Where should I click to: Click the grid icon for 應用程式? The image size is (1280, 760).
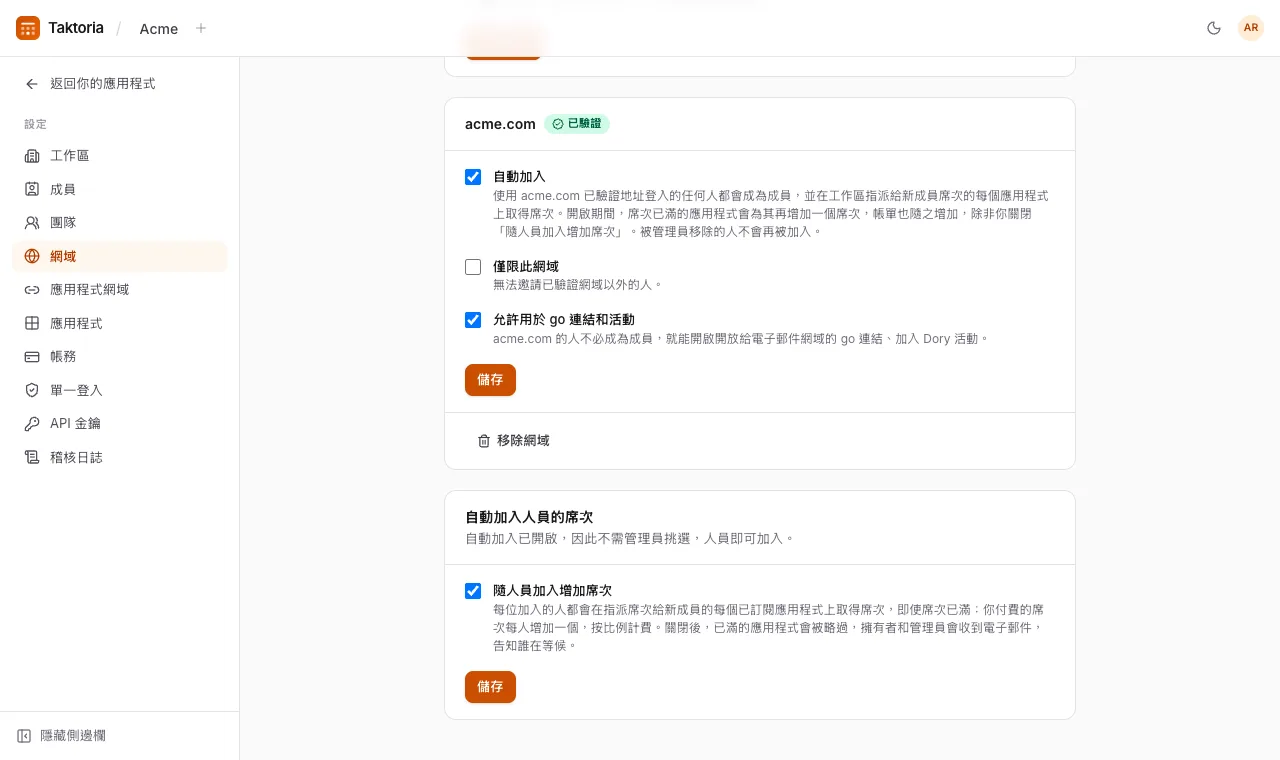pos(32,323)
